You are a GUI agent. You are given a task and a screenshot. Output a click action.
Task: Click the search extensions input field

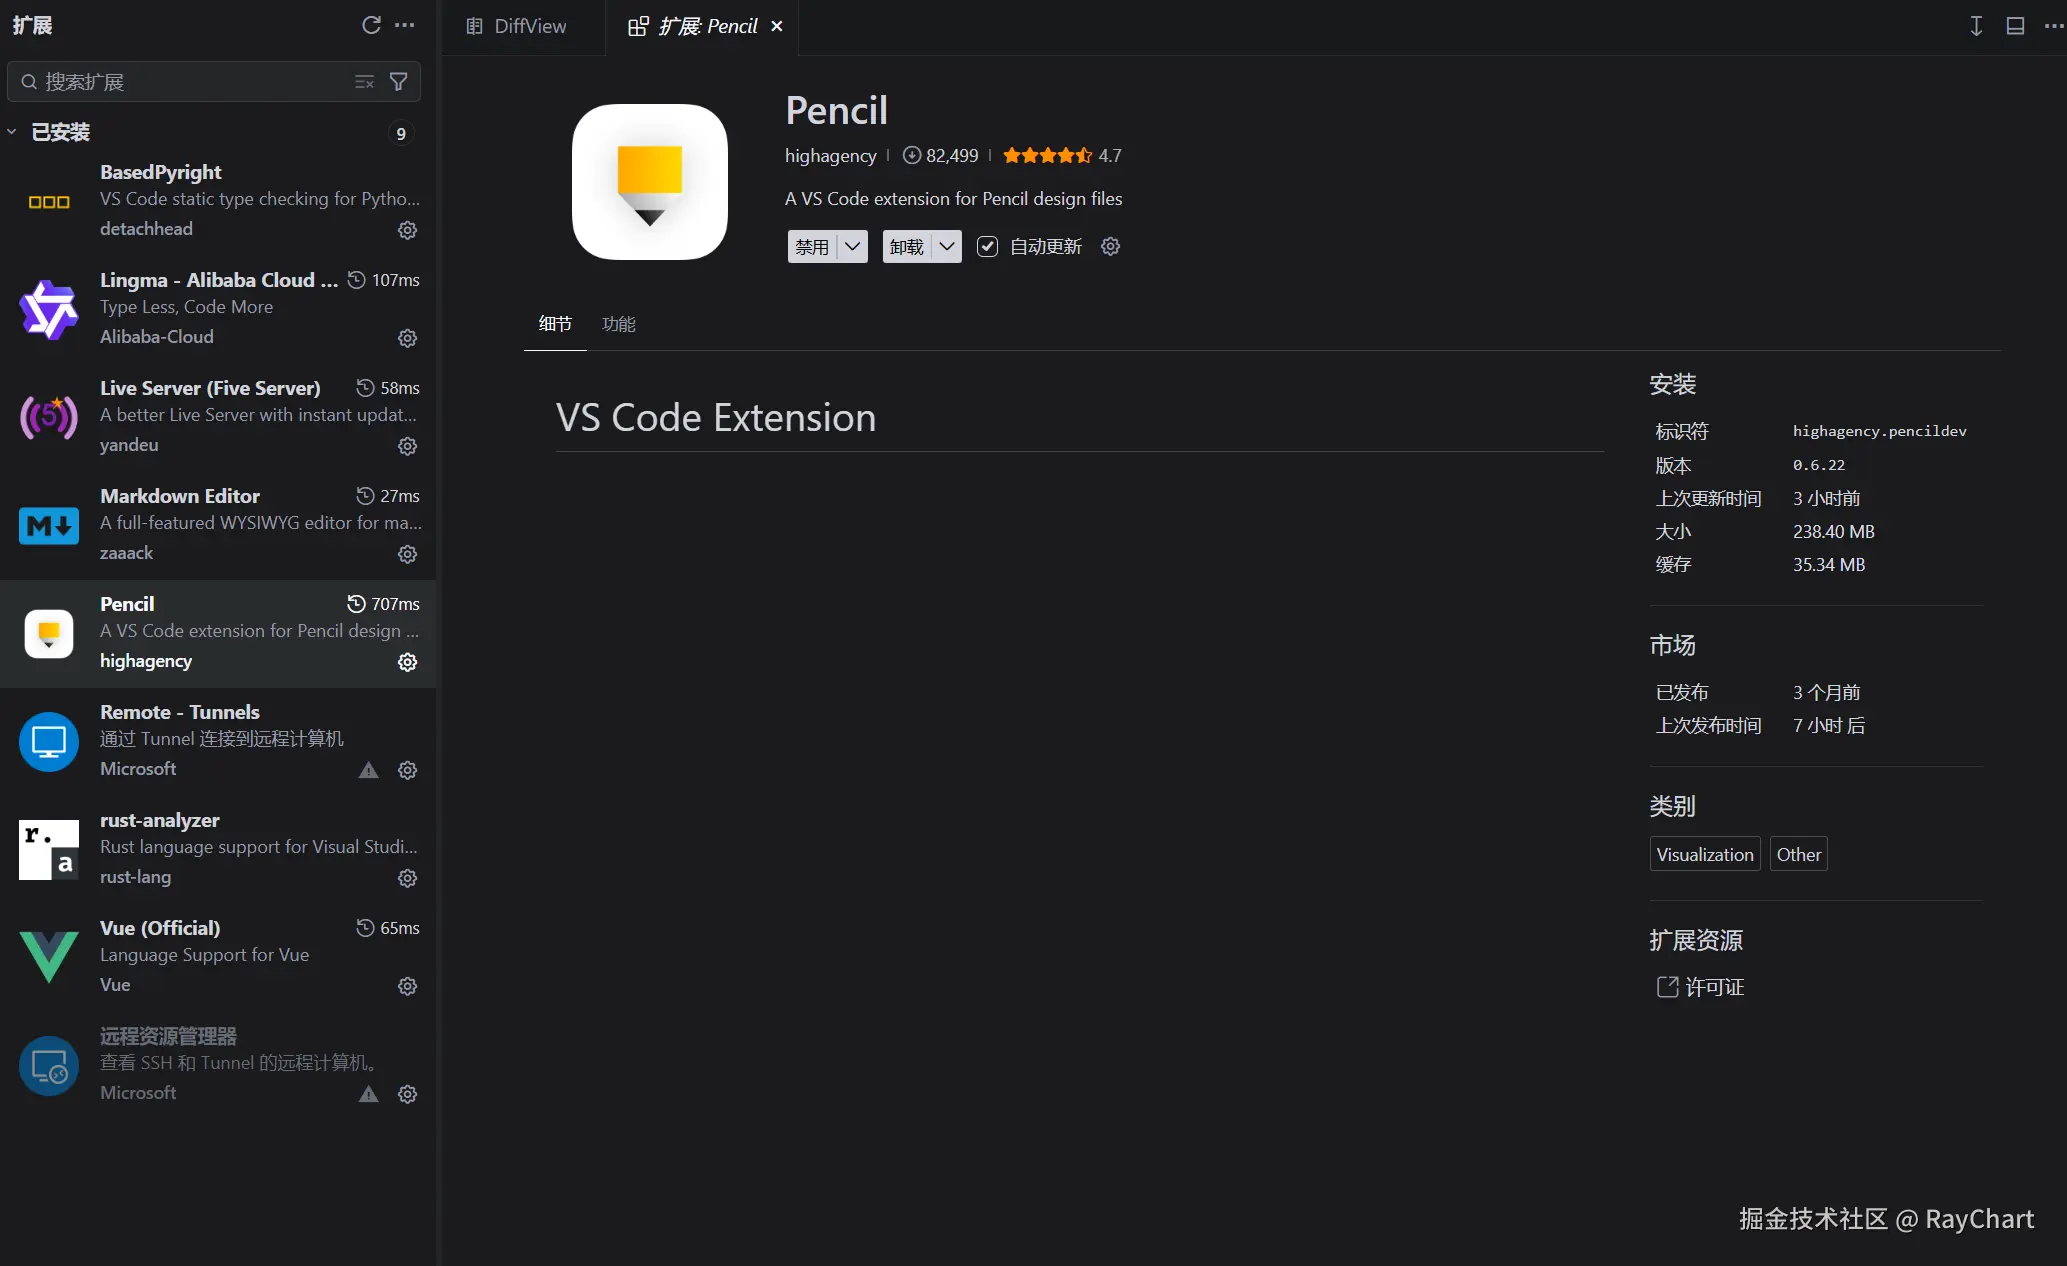pos(190,82)
